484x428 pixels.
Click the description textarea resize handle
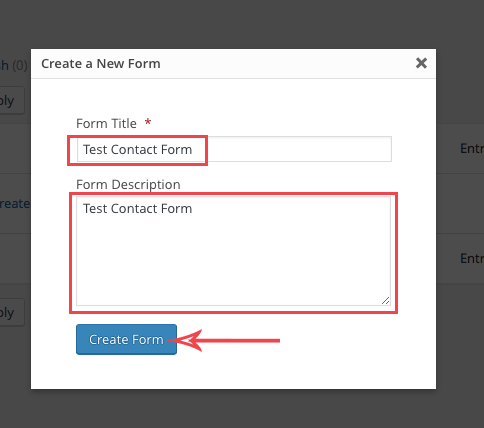click(385, 300)
